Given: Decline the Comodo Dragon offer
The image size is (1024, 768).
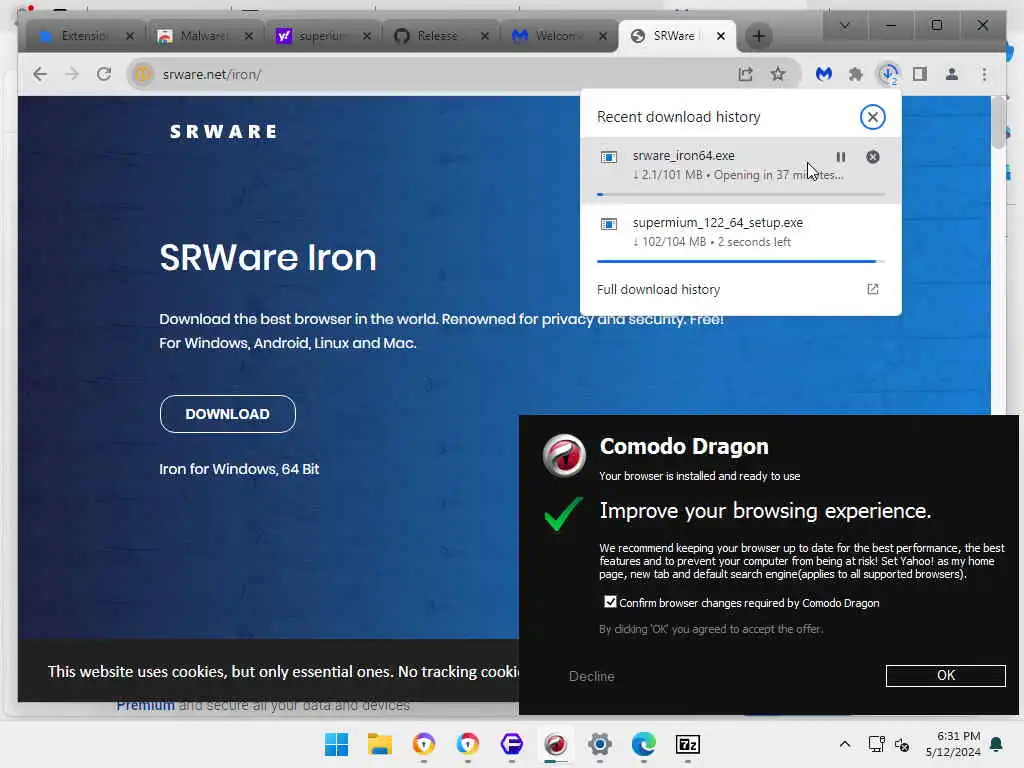Looking at the screenshot, I should [591, 677].
